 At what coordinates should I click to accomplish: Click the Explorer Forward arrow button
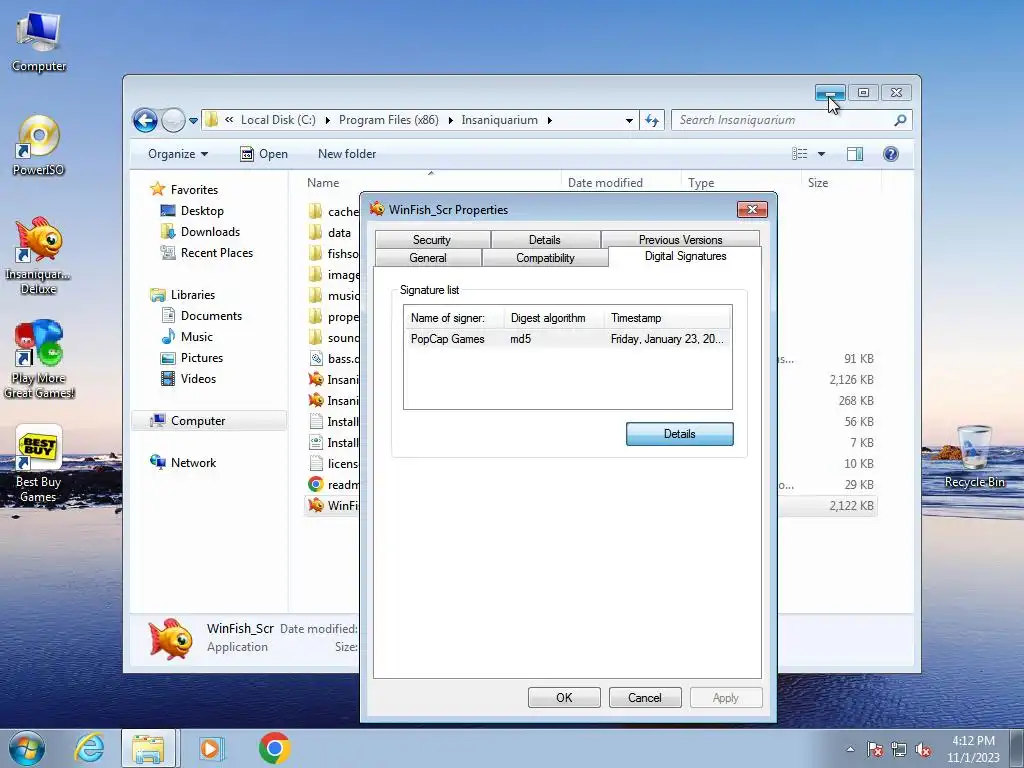click(x=173, y=120)
